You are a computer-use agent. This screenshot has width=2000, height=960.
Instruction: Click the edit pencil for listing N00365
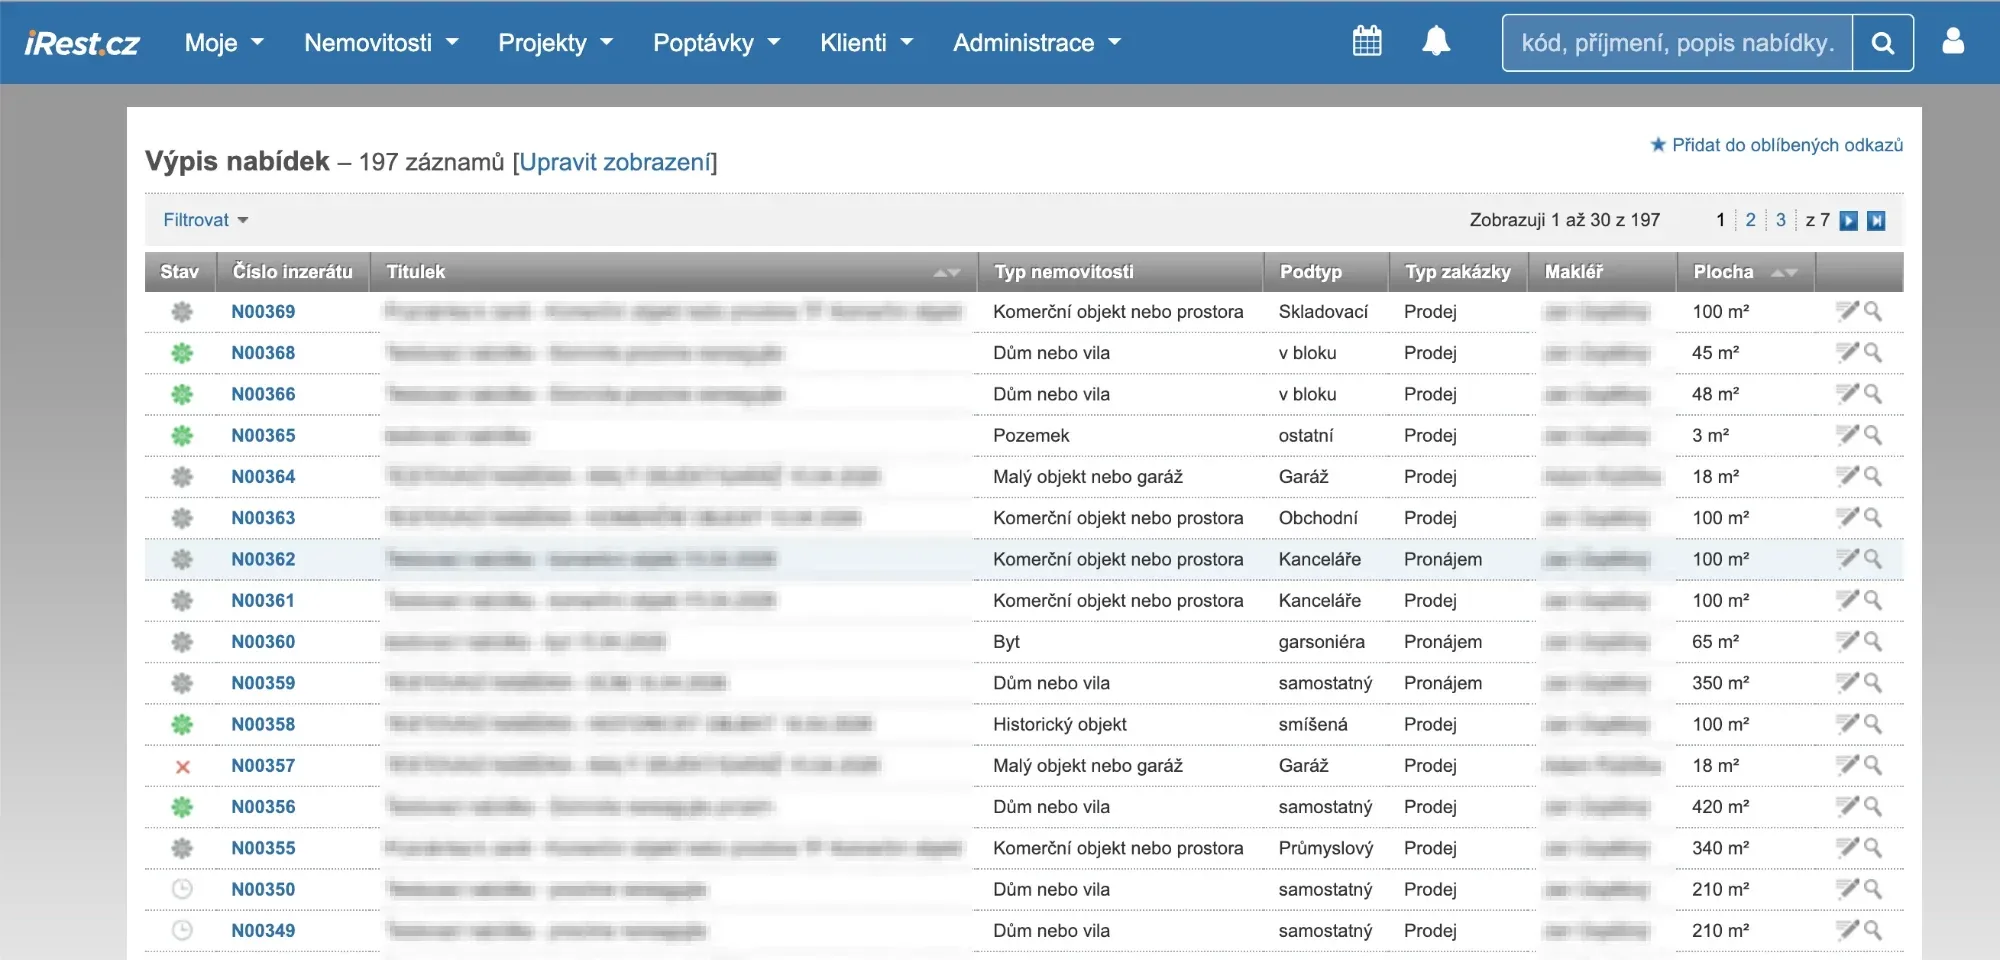coord(1847,435)
